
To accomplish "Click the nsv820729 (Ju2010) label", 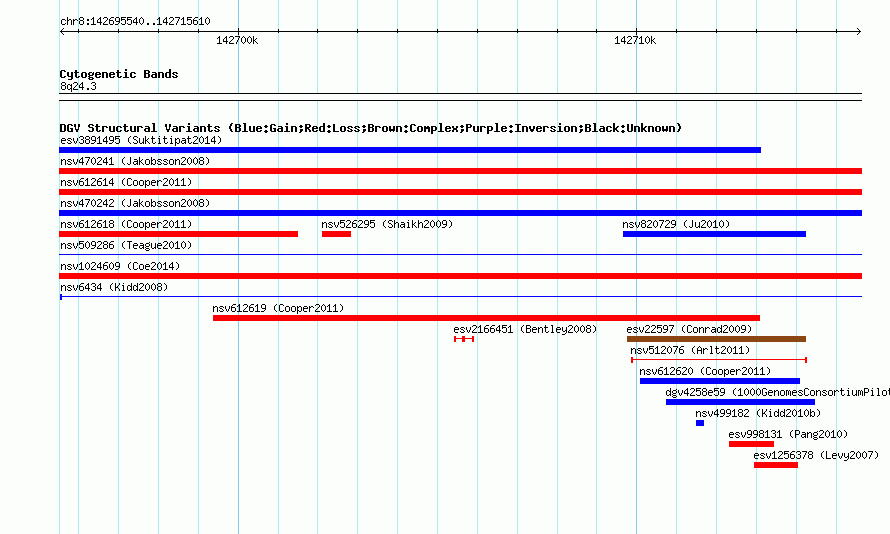I will point(676,224).
